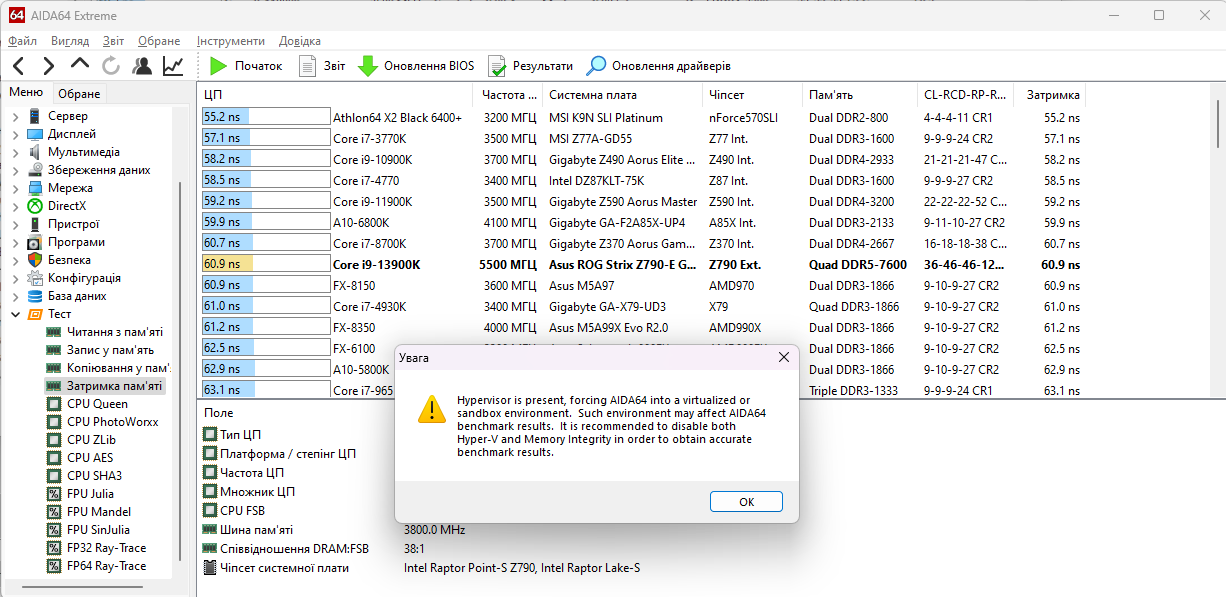Image resolution: width=1226 pixels, height=597 pixels.
Task: Sort by the Затримка column header
Action: pyautogui.click(x=1050, y=95)
